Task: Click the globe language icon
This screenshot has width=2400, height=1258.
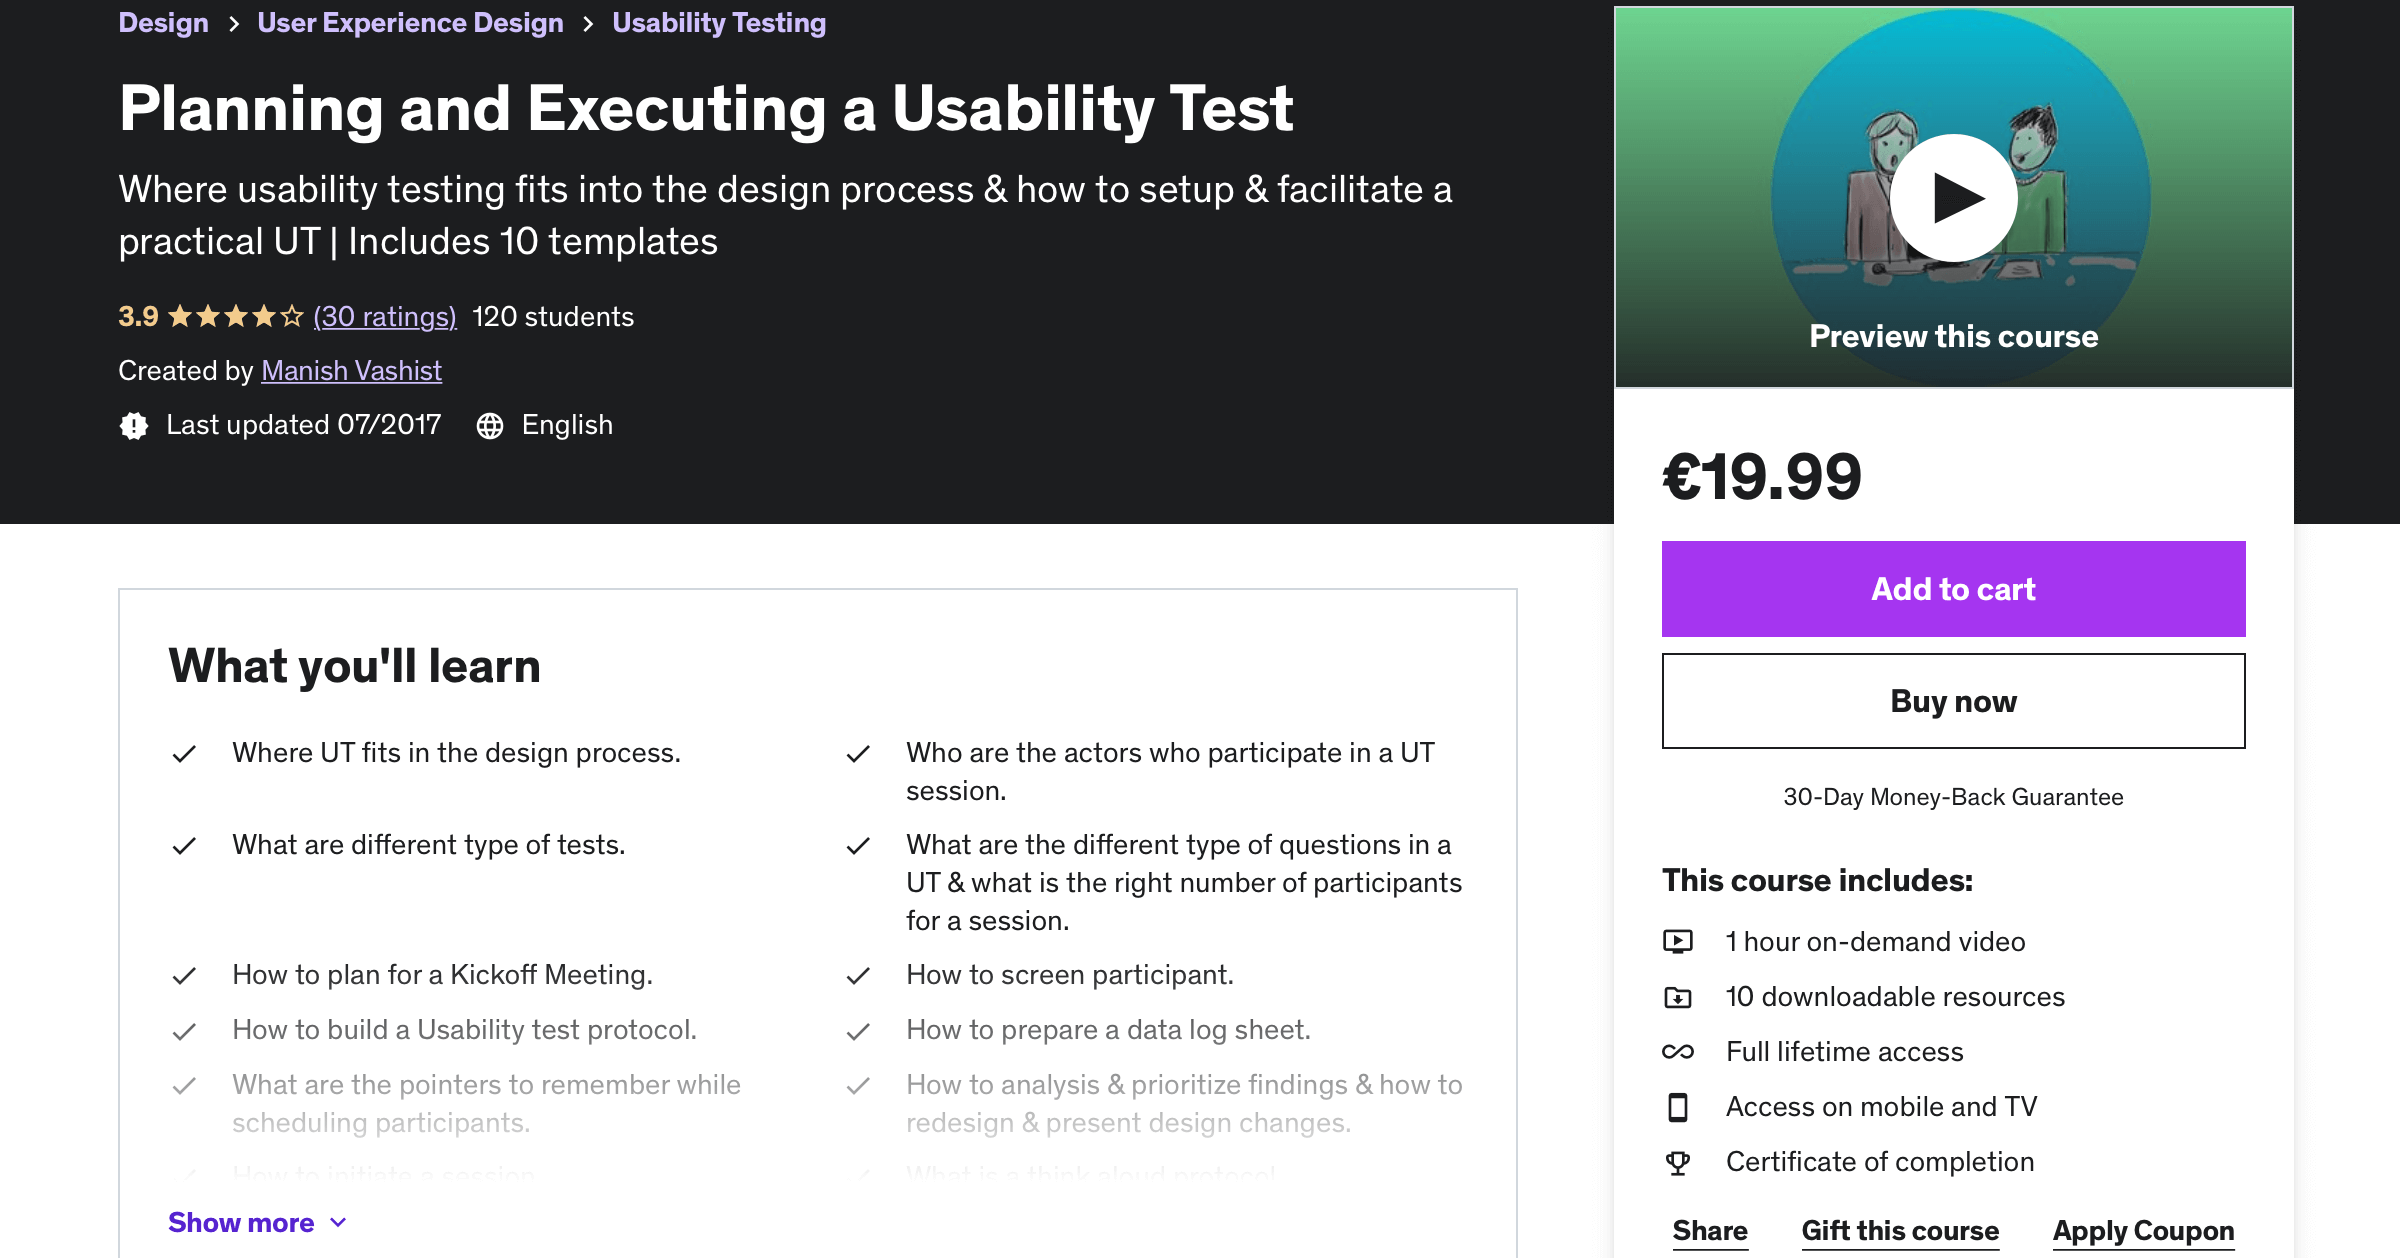Action: tap(490, 426)
